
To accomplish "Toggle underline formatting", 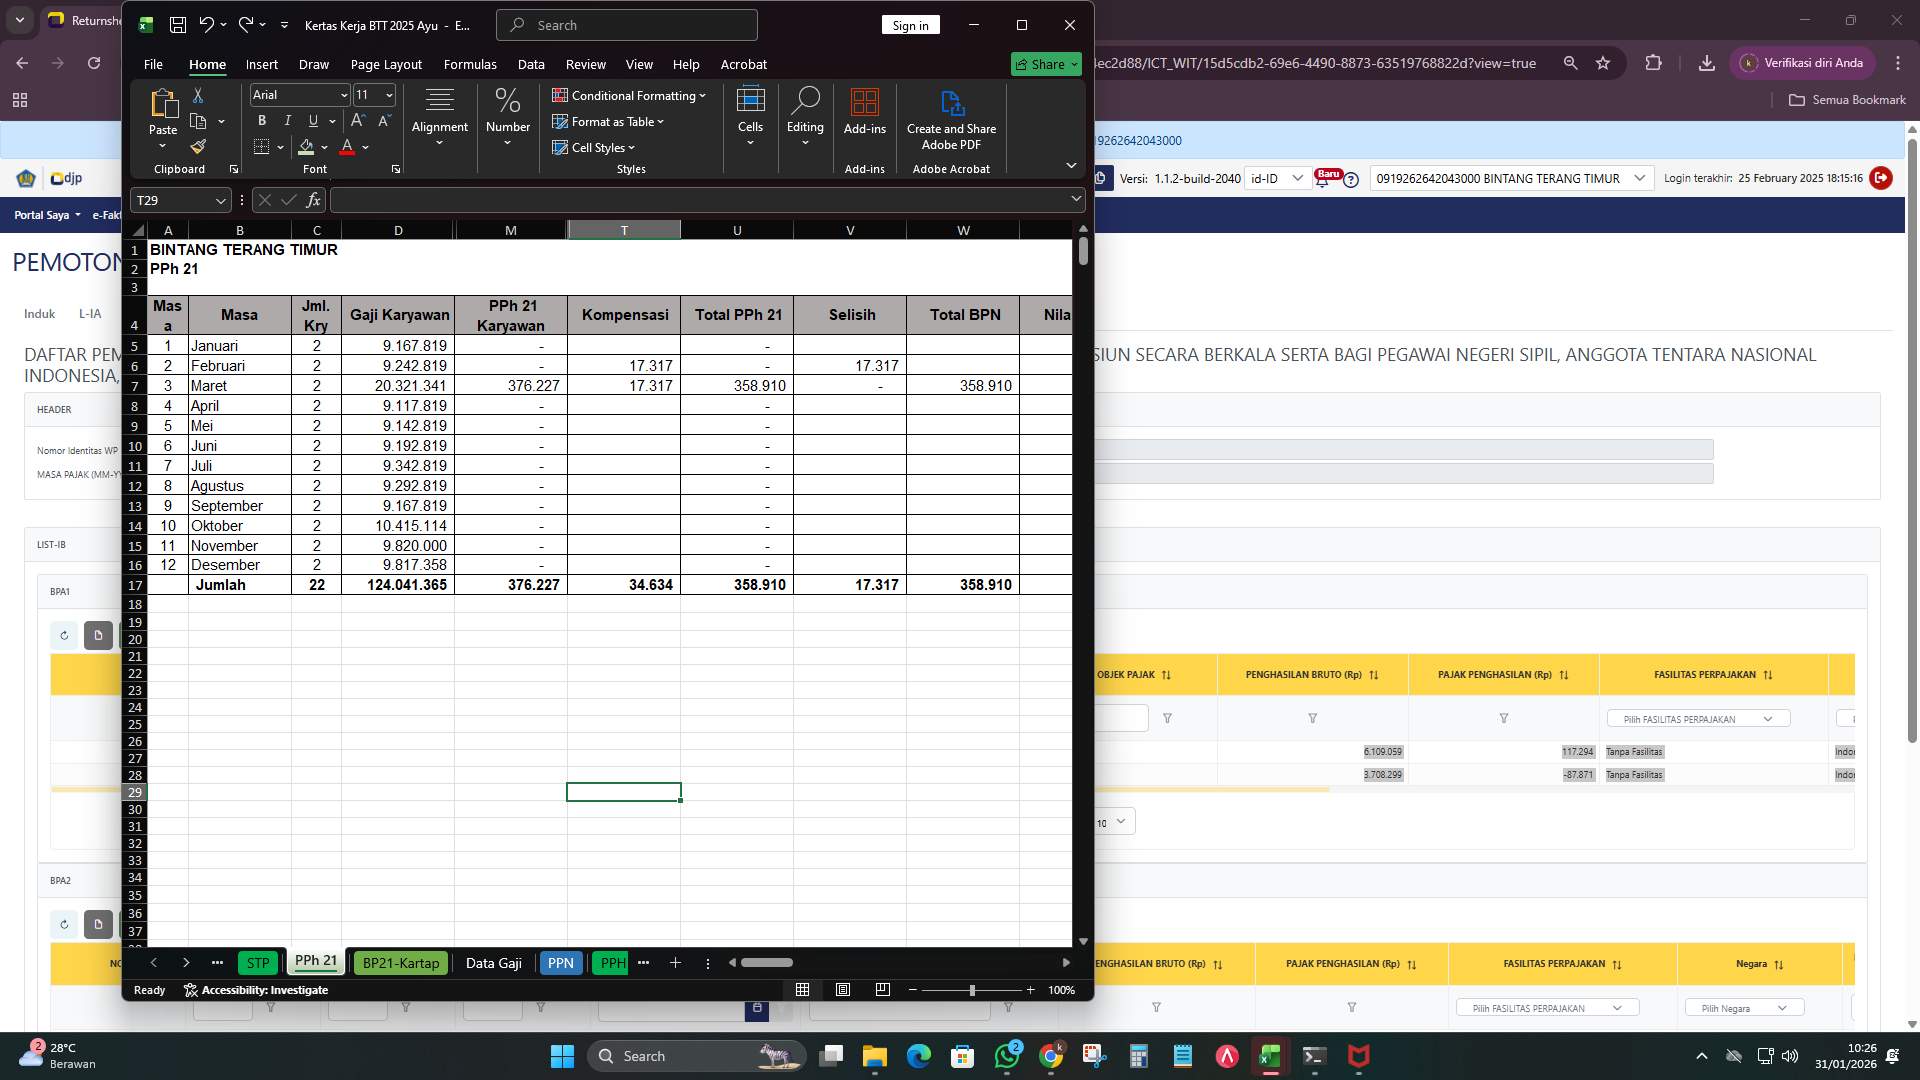I will (312, 121).
